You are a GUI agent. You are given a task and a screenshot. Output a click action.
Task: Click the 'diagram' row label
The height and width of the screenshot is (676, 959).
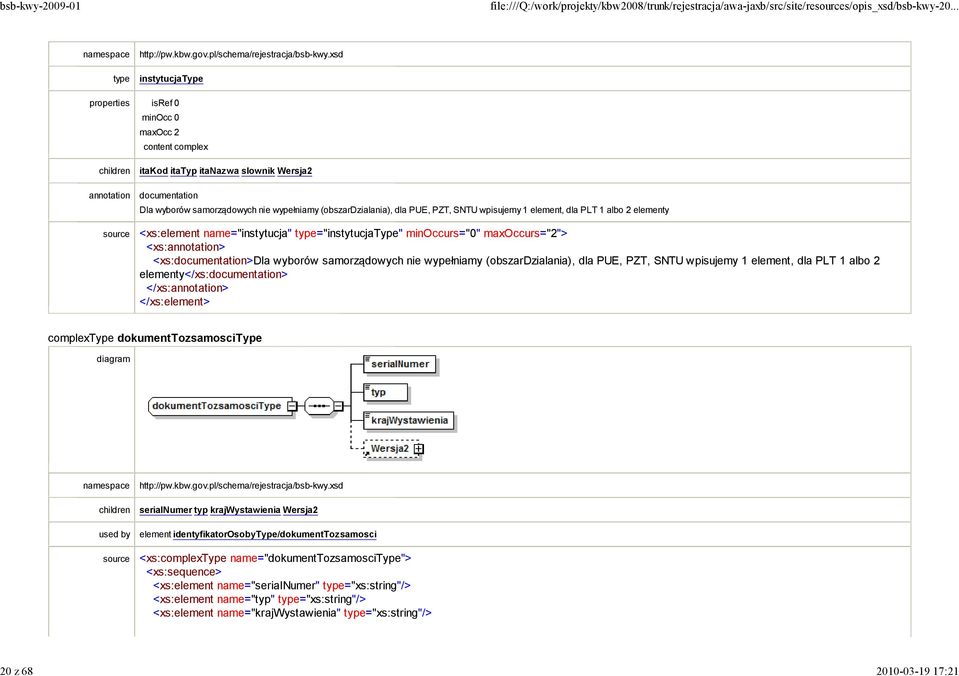113,359
